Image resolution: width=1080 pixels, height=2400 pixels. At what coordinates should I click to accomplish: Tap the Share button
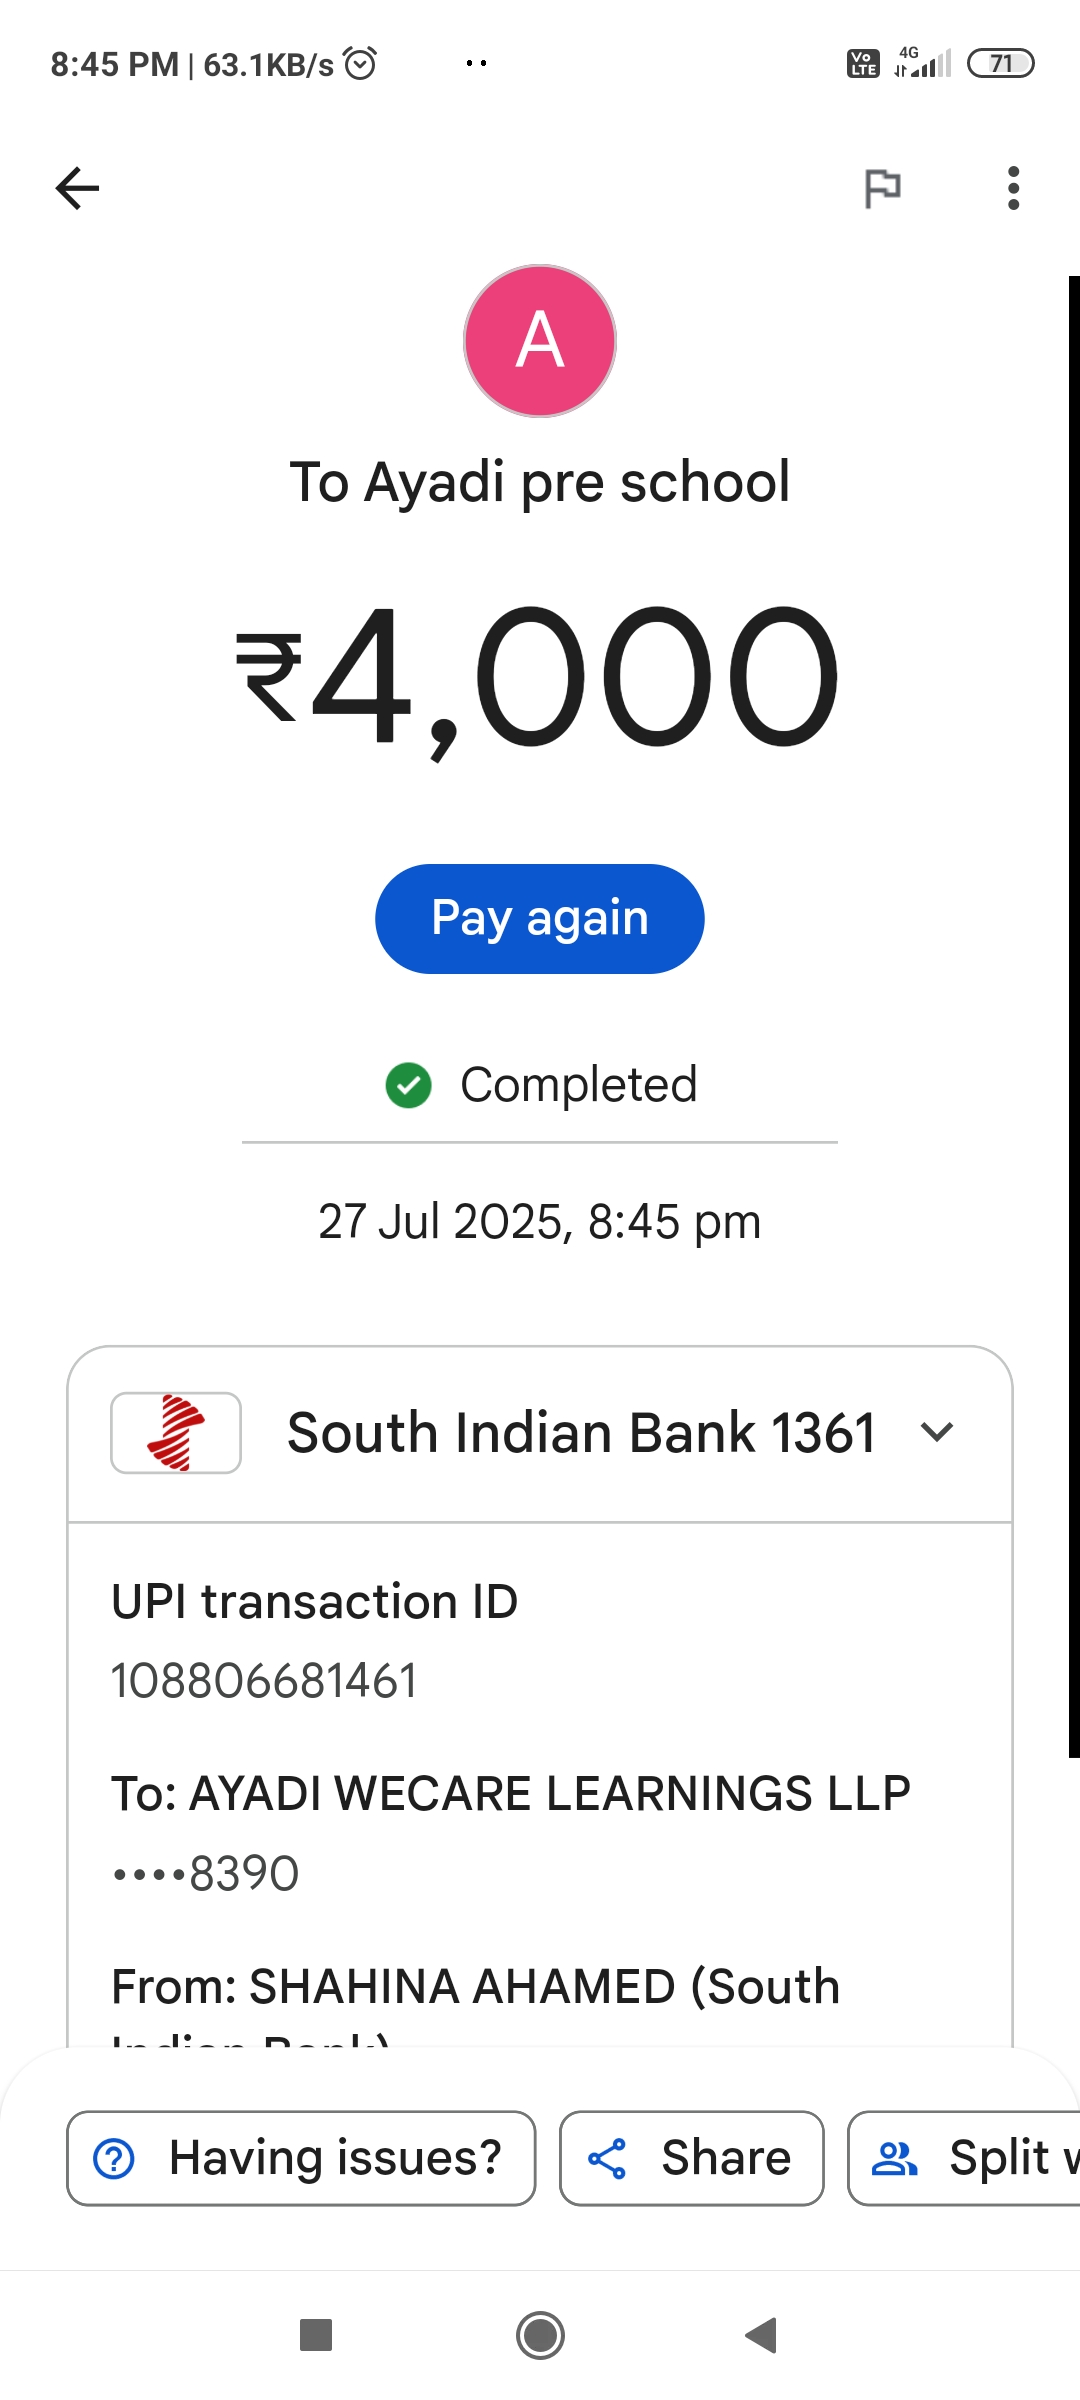[x=691, y=2158]
